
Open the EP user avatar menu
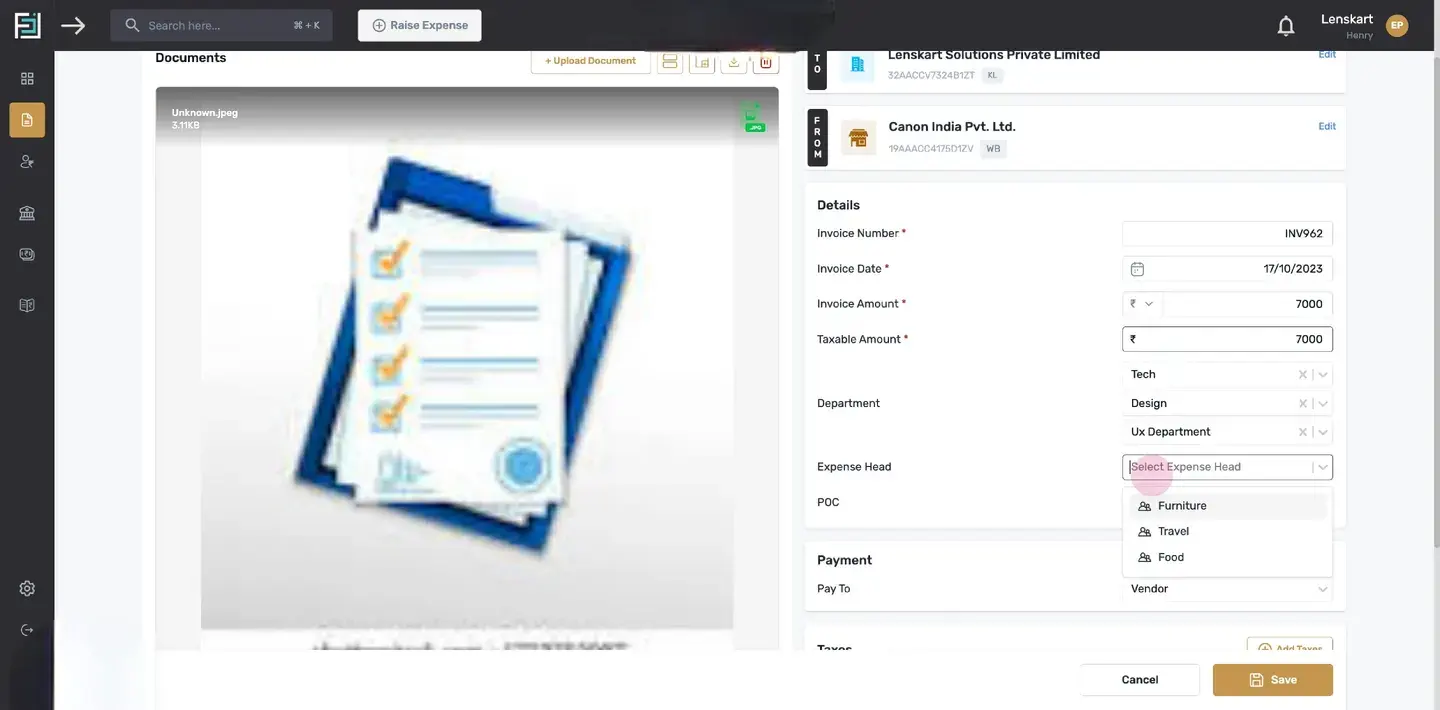(1397, 26)
